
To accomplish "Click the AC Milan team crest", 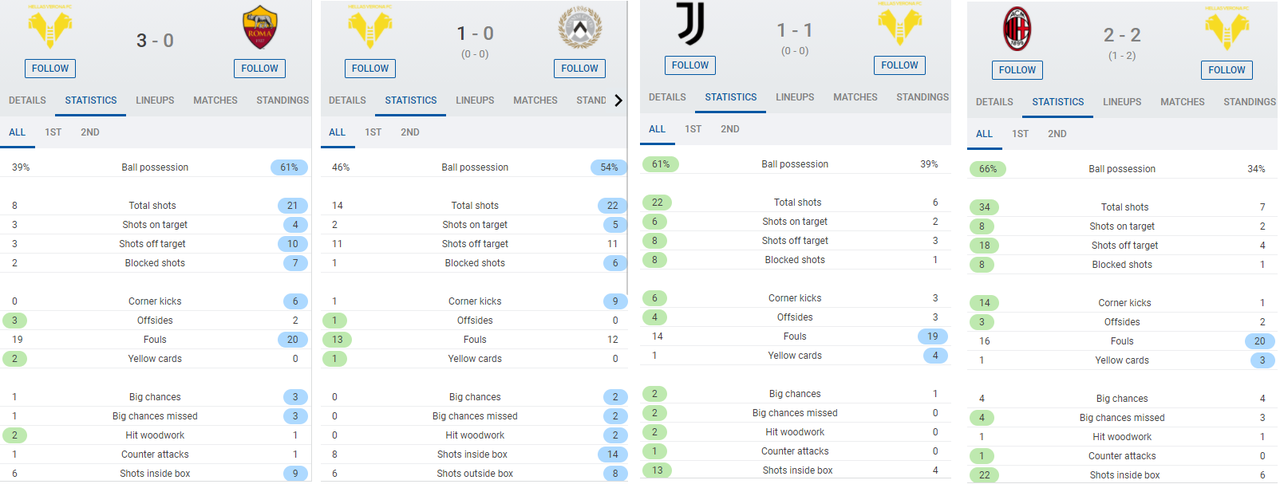I will pos(1017,30).
